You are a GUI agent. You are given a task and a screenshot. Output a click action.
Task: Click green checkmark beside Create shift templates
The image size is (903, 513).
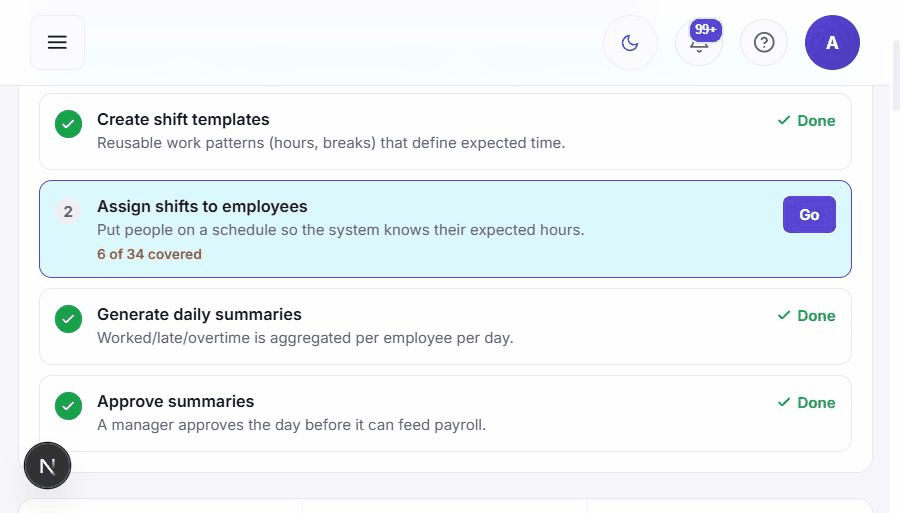pos(69,124)
